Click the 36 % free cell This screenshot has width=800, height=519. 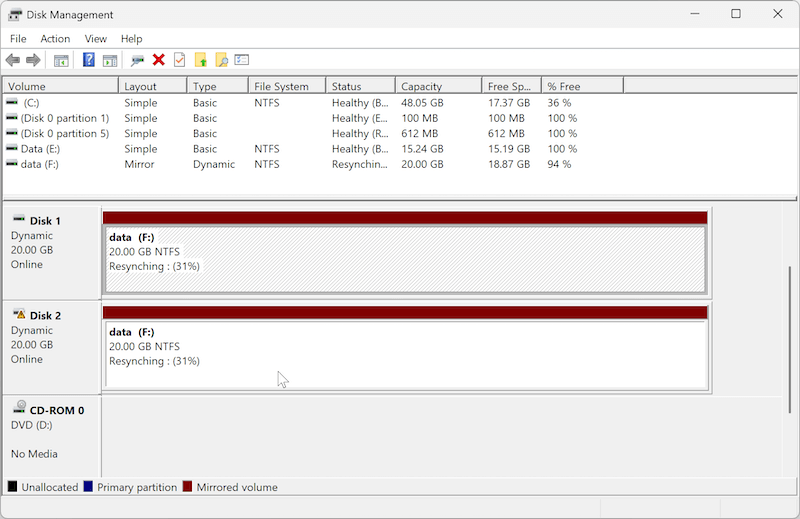559,103
